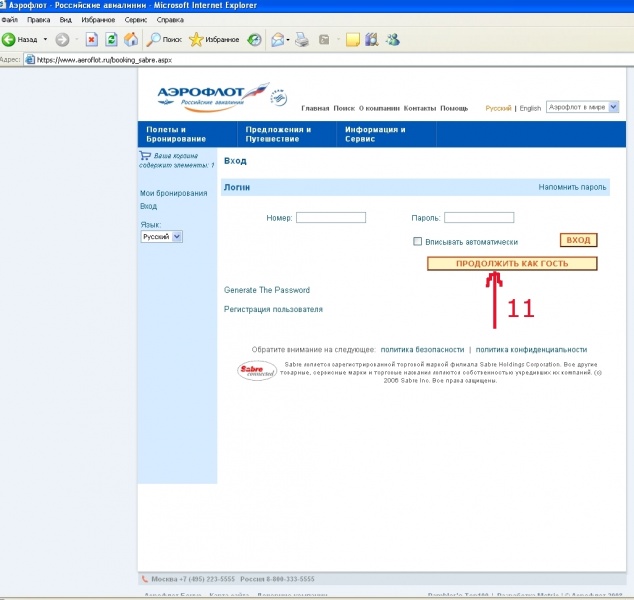Open the Язык language dropdown
This screenshot has height=600, width=634.
pyautogui.click(x=162, y=237)
